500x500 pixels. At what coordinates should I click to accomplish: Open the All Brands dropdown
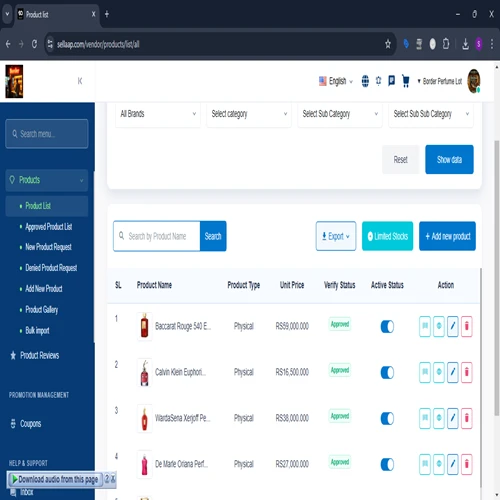click(158, 114)
